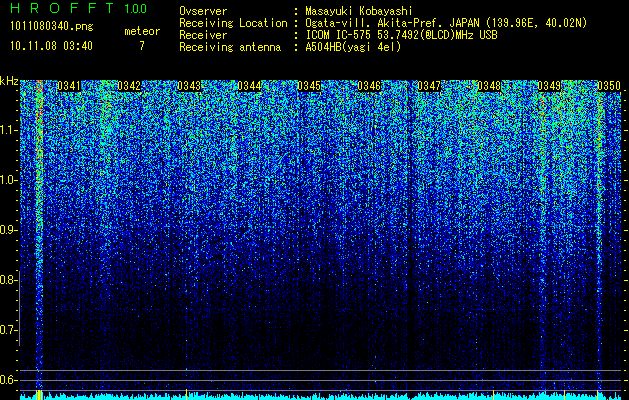
Task: Click the Ovserver field label
Action: point(203,11)
